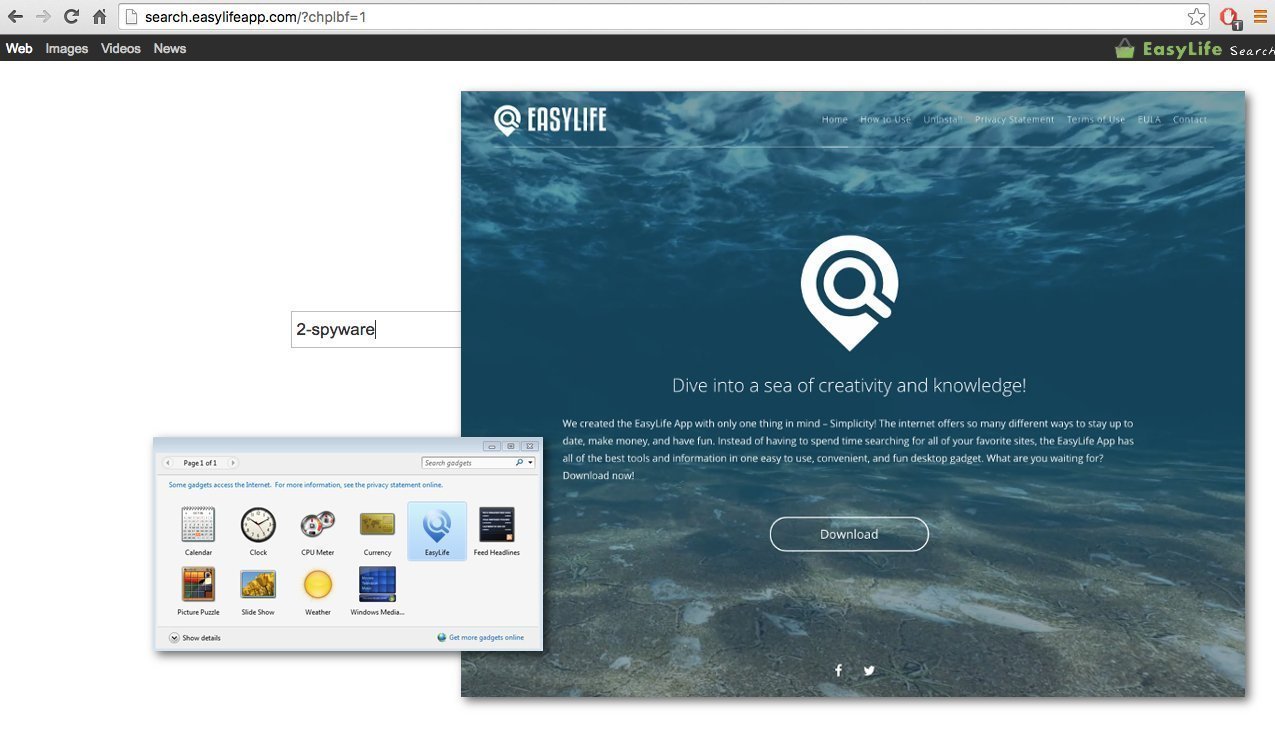Image resolution: width=1275 pixels, height=755 pixels.
Task: Maximize the gadgets window
Action: 510,446
